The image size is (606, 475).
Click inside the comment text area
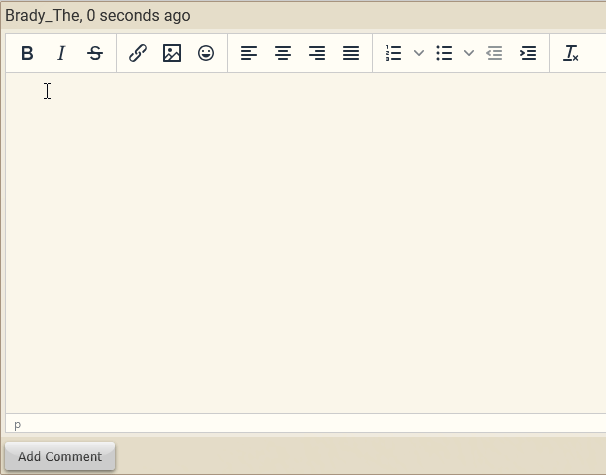click(300, 240)
